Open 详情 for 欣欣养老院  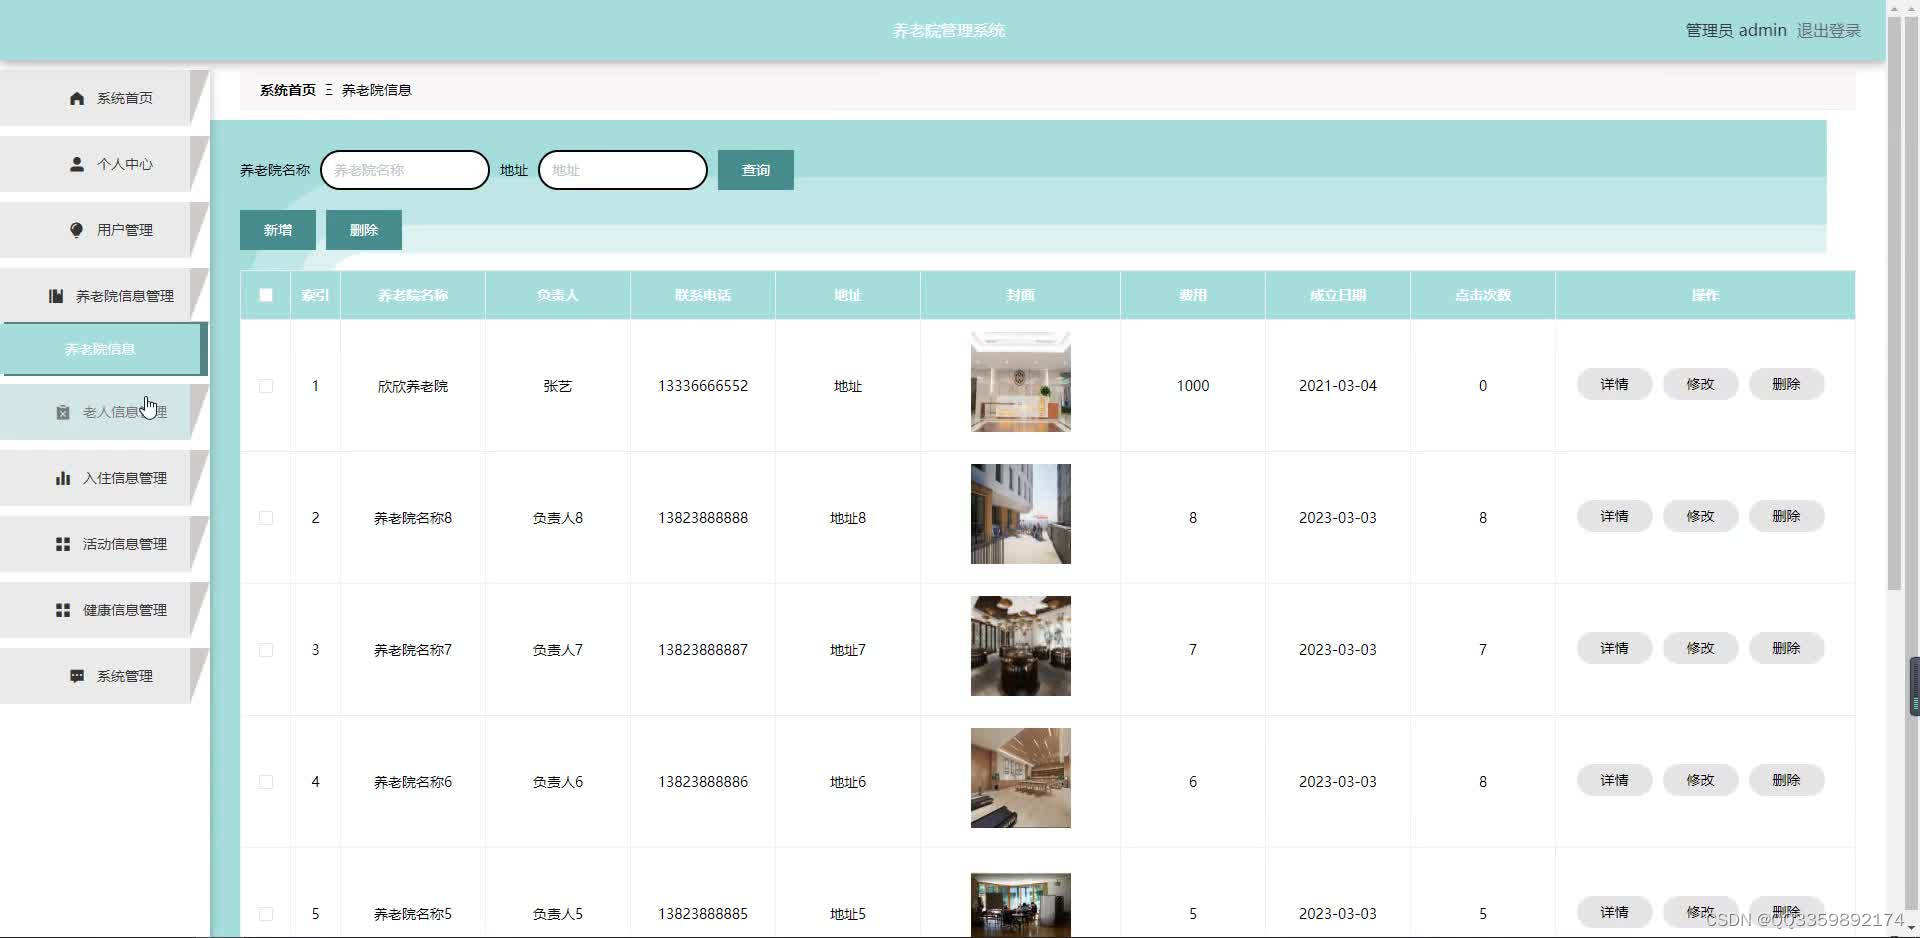pyautogui.click(x=1614, y=384)
